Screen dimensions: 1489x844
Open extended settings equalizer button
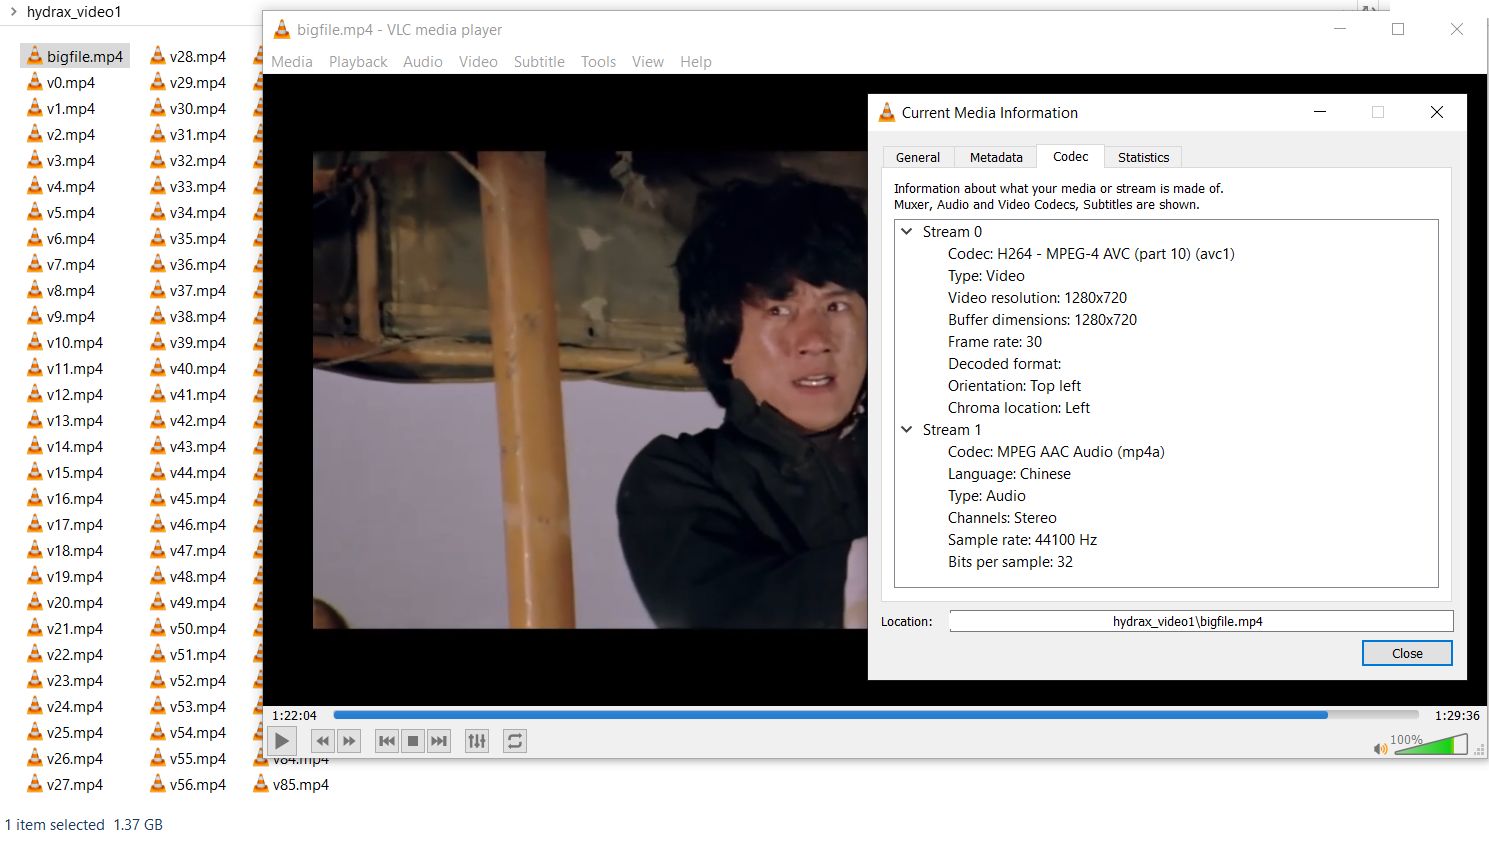tap(477, 741)
